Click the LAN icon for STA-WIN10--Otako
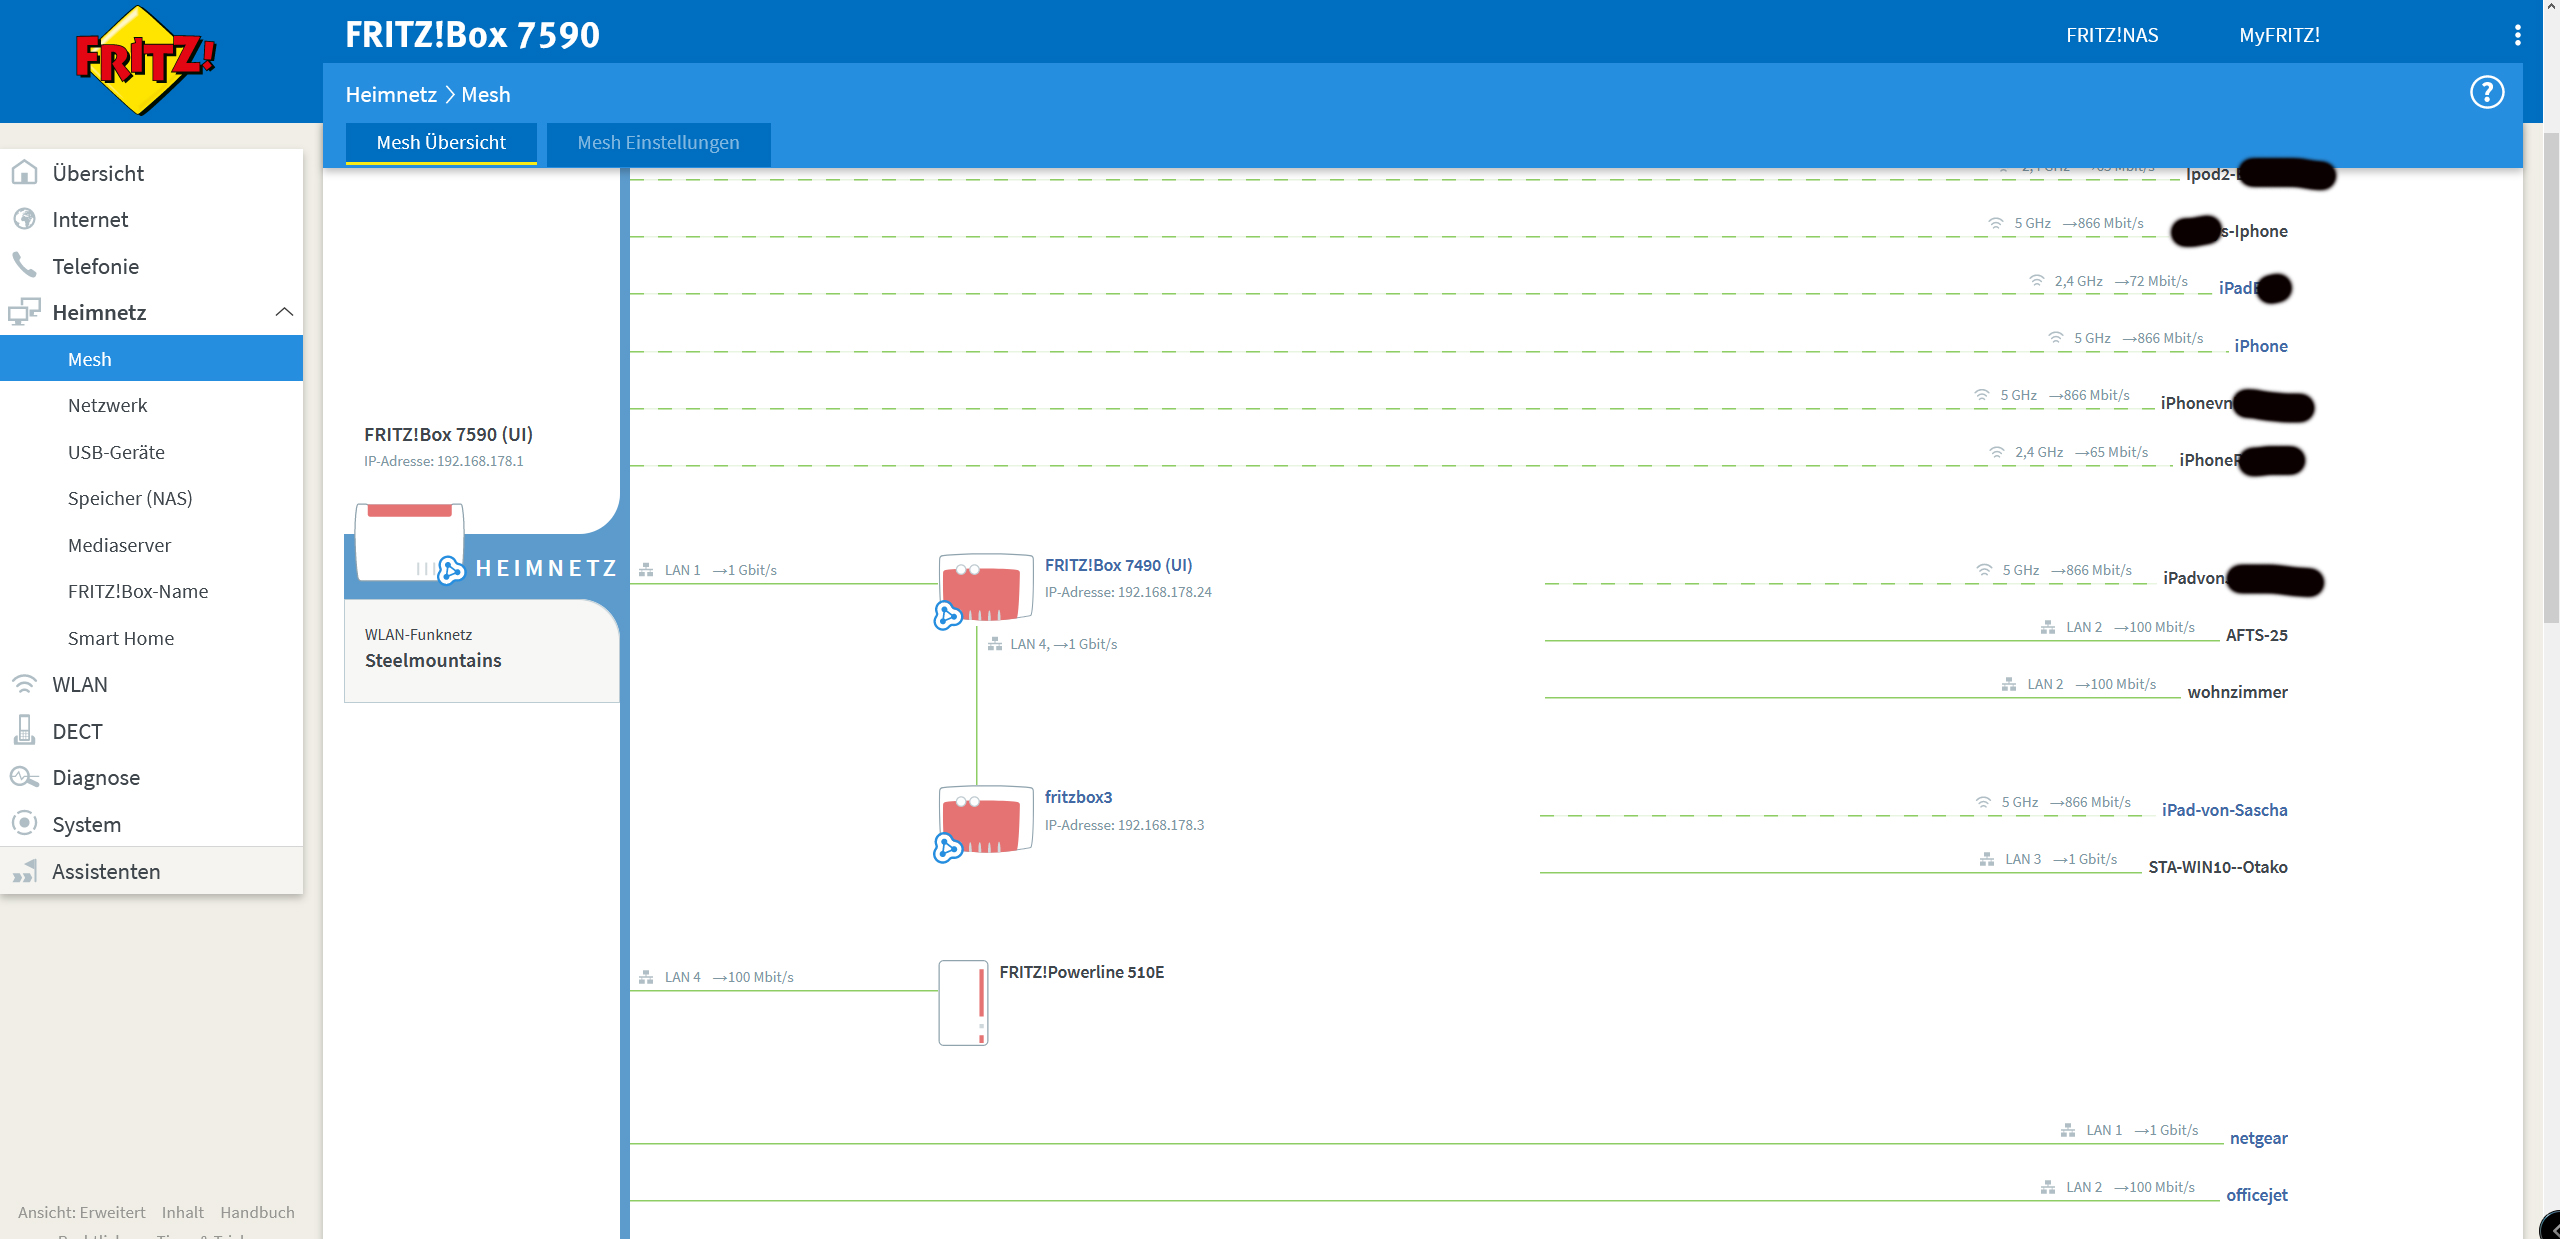The height and width of the screenshot is (1239, 2560). pyautogui.click(x=1987, y=859)
